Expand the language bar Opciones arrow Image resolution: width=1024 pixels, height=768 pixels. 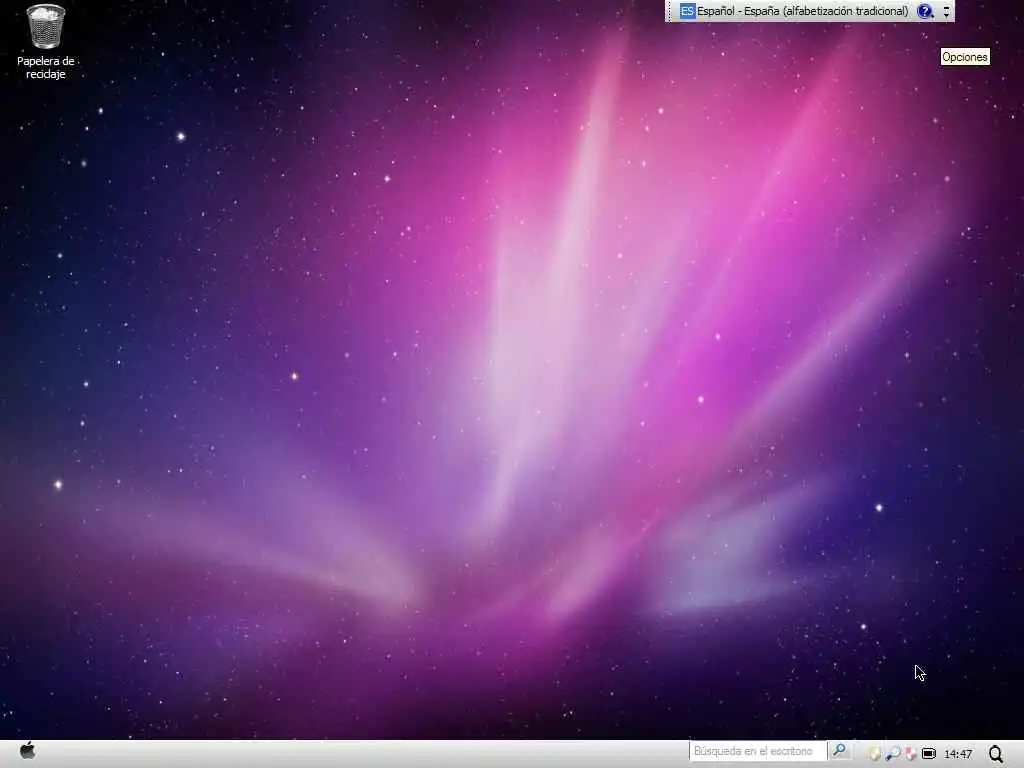click(946, 11)
